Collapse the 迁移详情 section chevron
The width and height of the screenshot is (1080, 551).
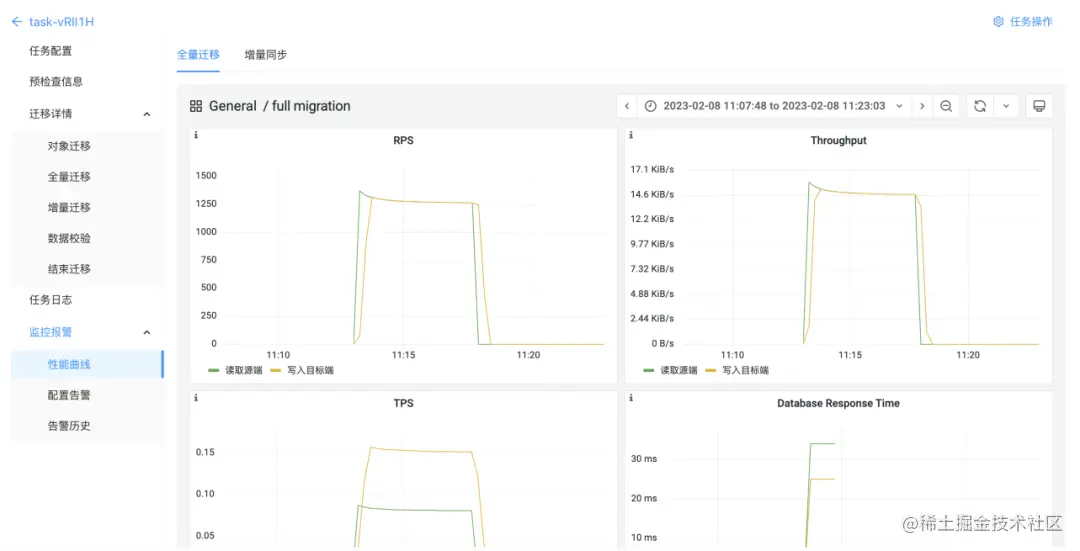click(x=147, y=114)
